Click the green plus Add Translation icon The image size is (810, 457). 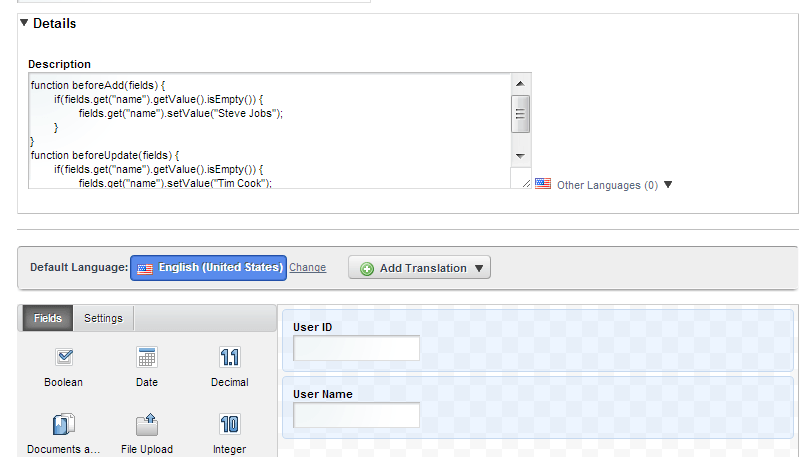click(367, 268)
